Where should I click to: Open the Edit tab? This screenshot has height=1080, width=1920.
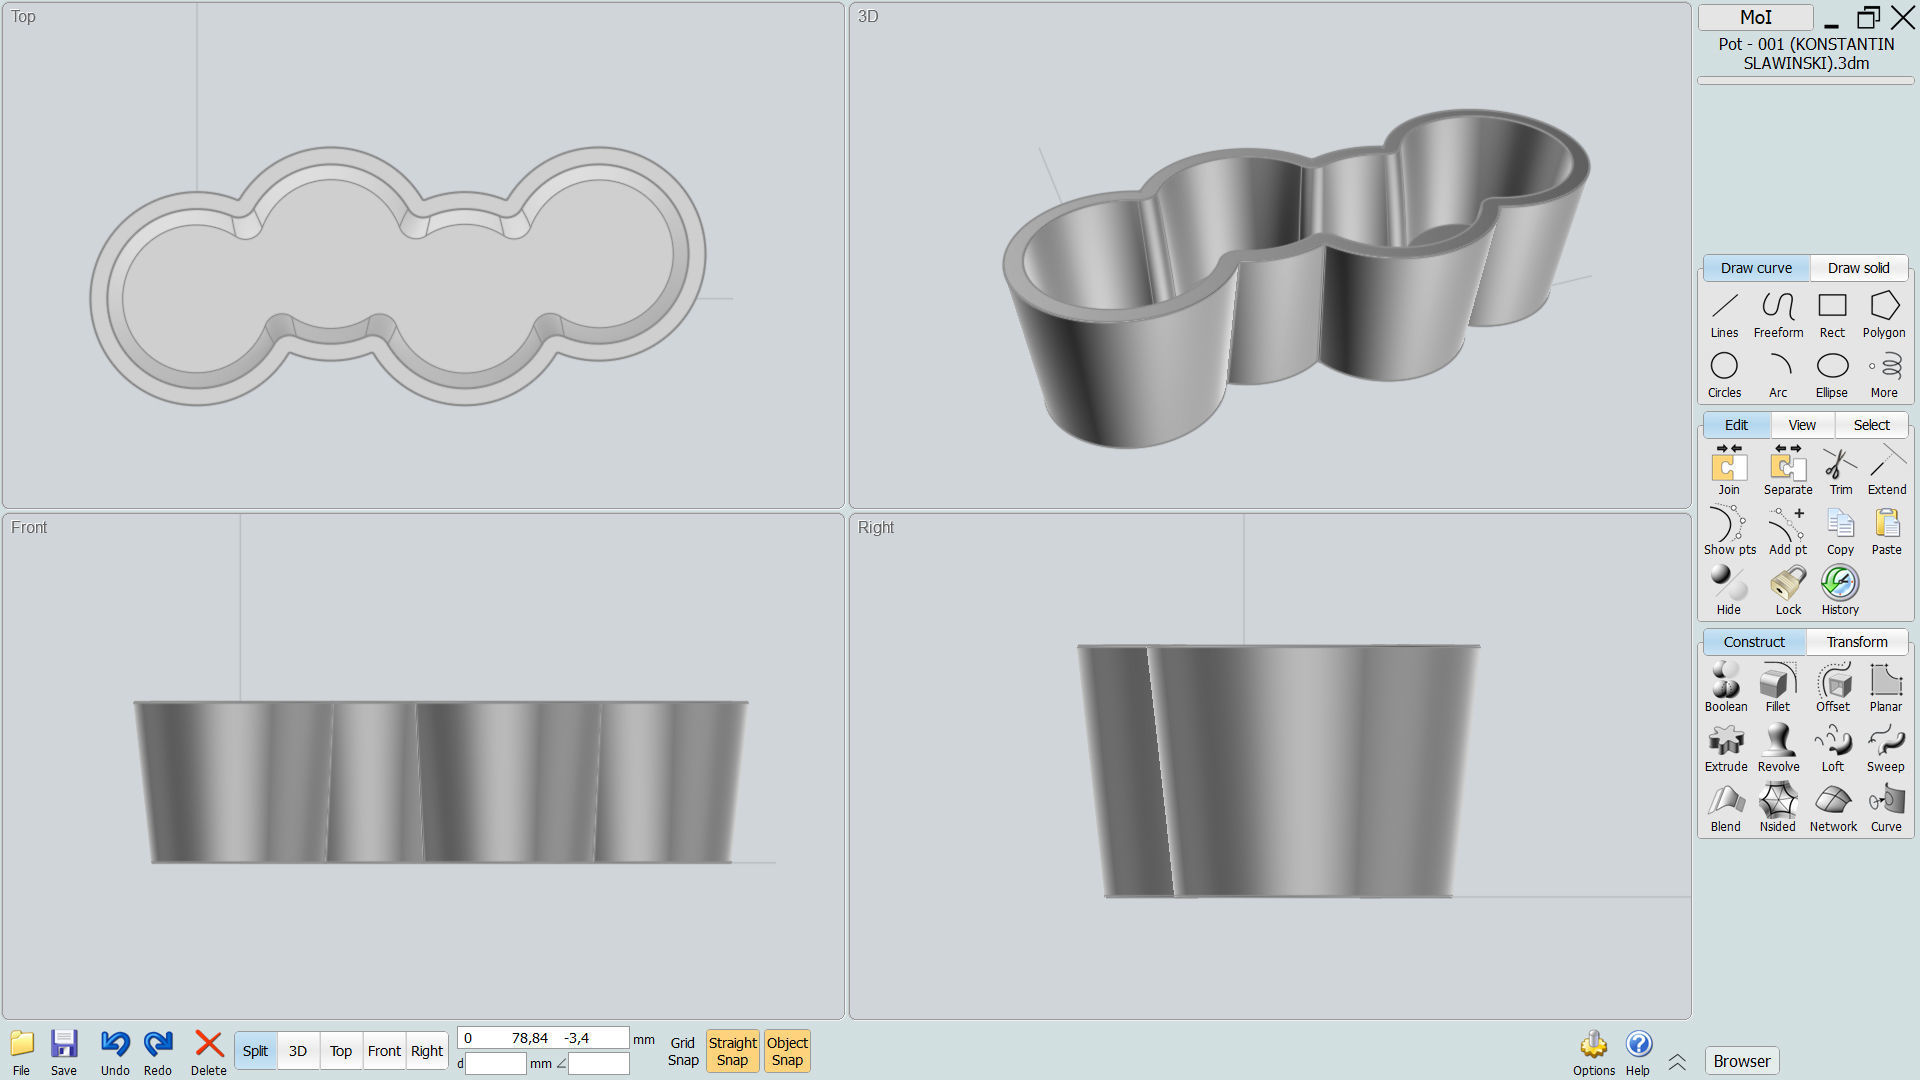pos(1736,425)
